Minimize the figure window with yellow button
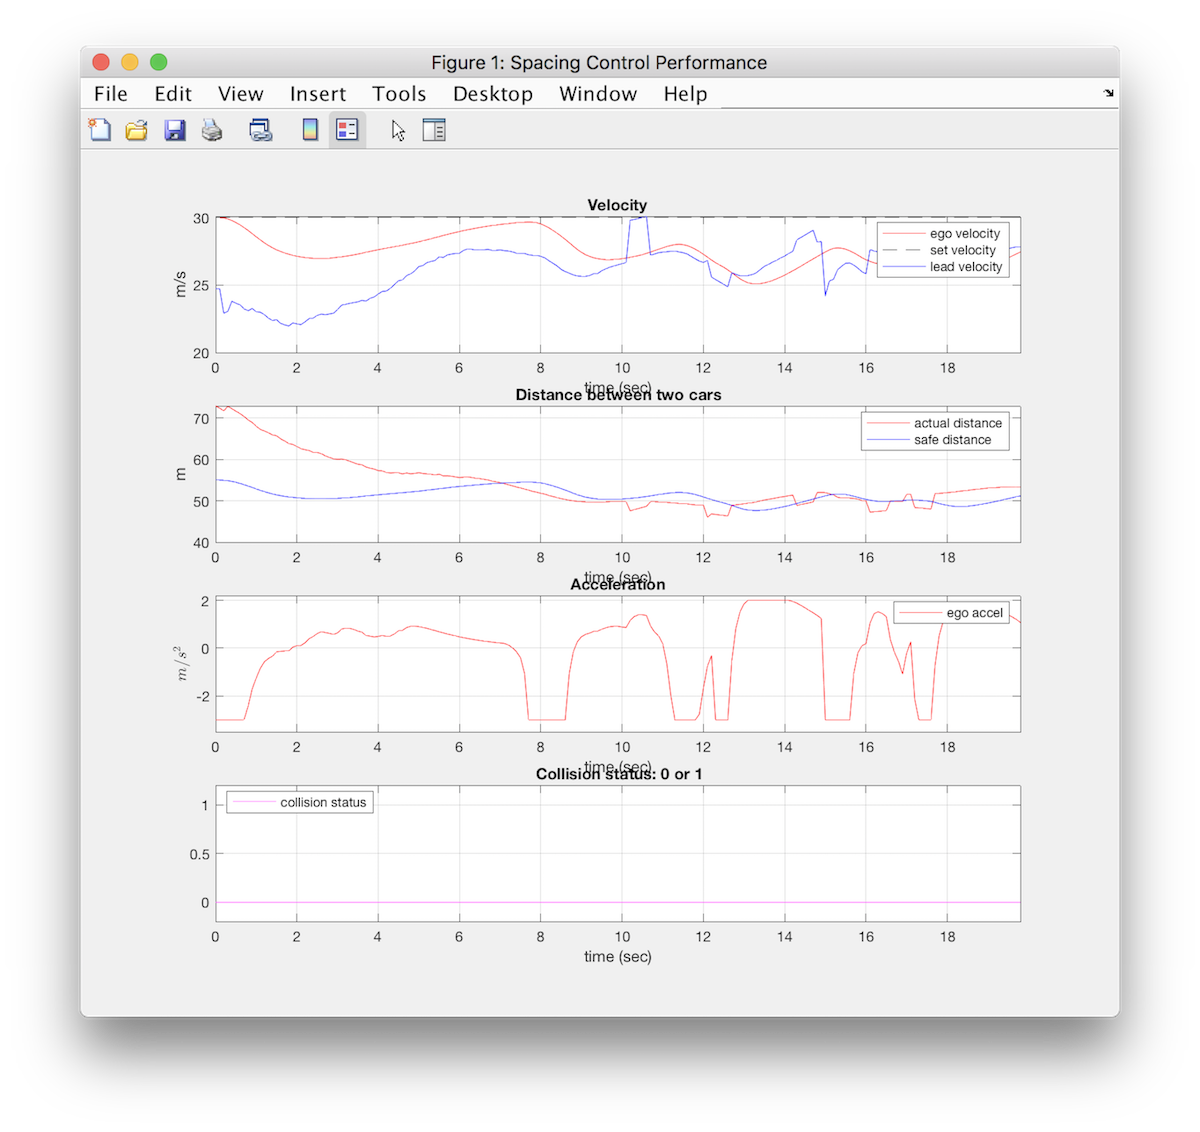This screenshot has width=1200, height=1132. point(130,62)
